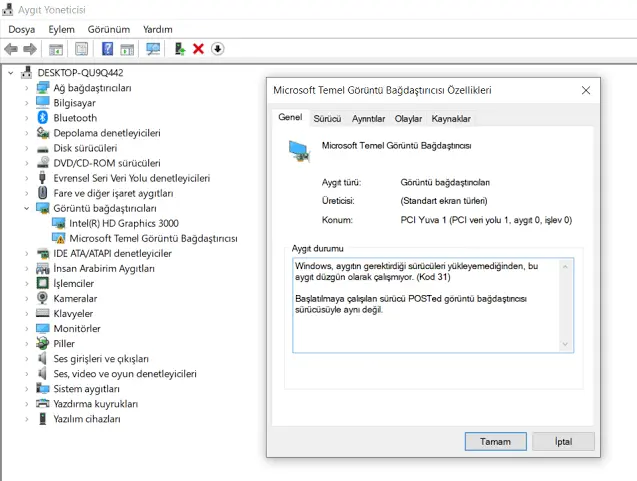
Task: Click the İşlemciler processor icon
Action: [42, 283]
